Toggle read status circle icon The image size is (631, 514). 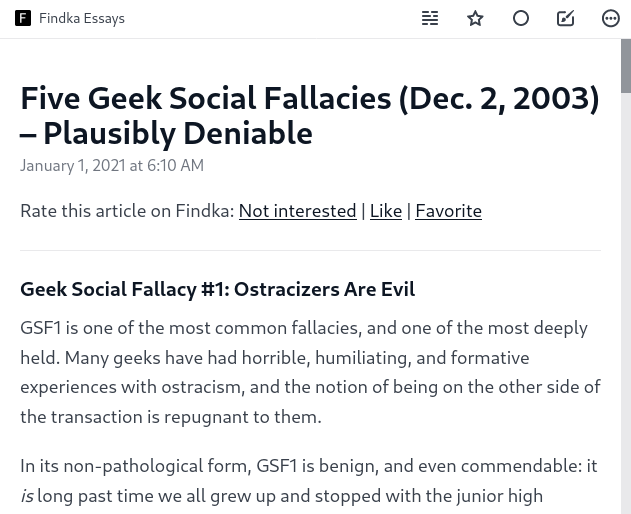521,19
